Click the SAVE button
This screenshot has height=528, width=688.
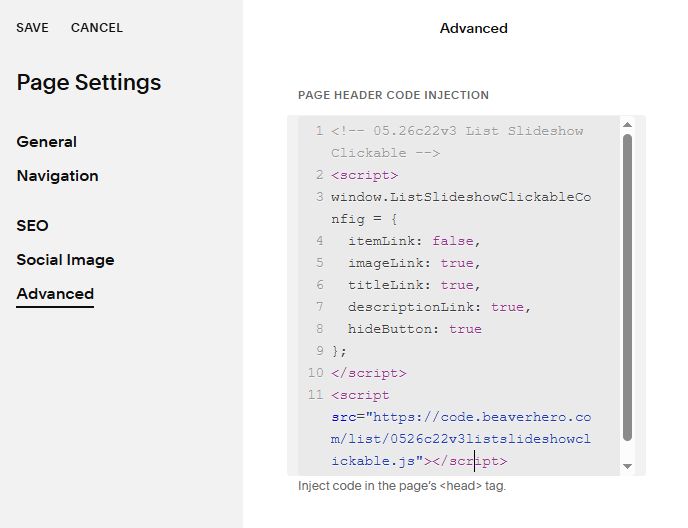[x=32, y=28]
